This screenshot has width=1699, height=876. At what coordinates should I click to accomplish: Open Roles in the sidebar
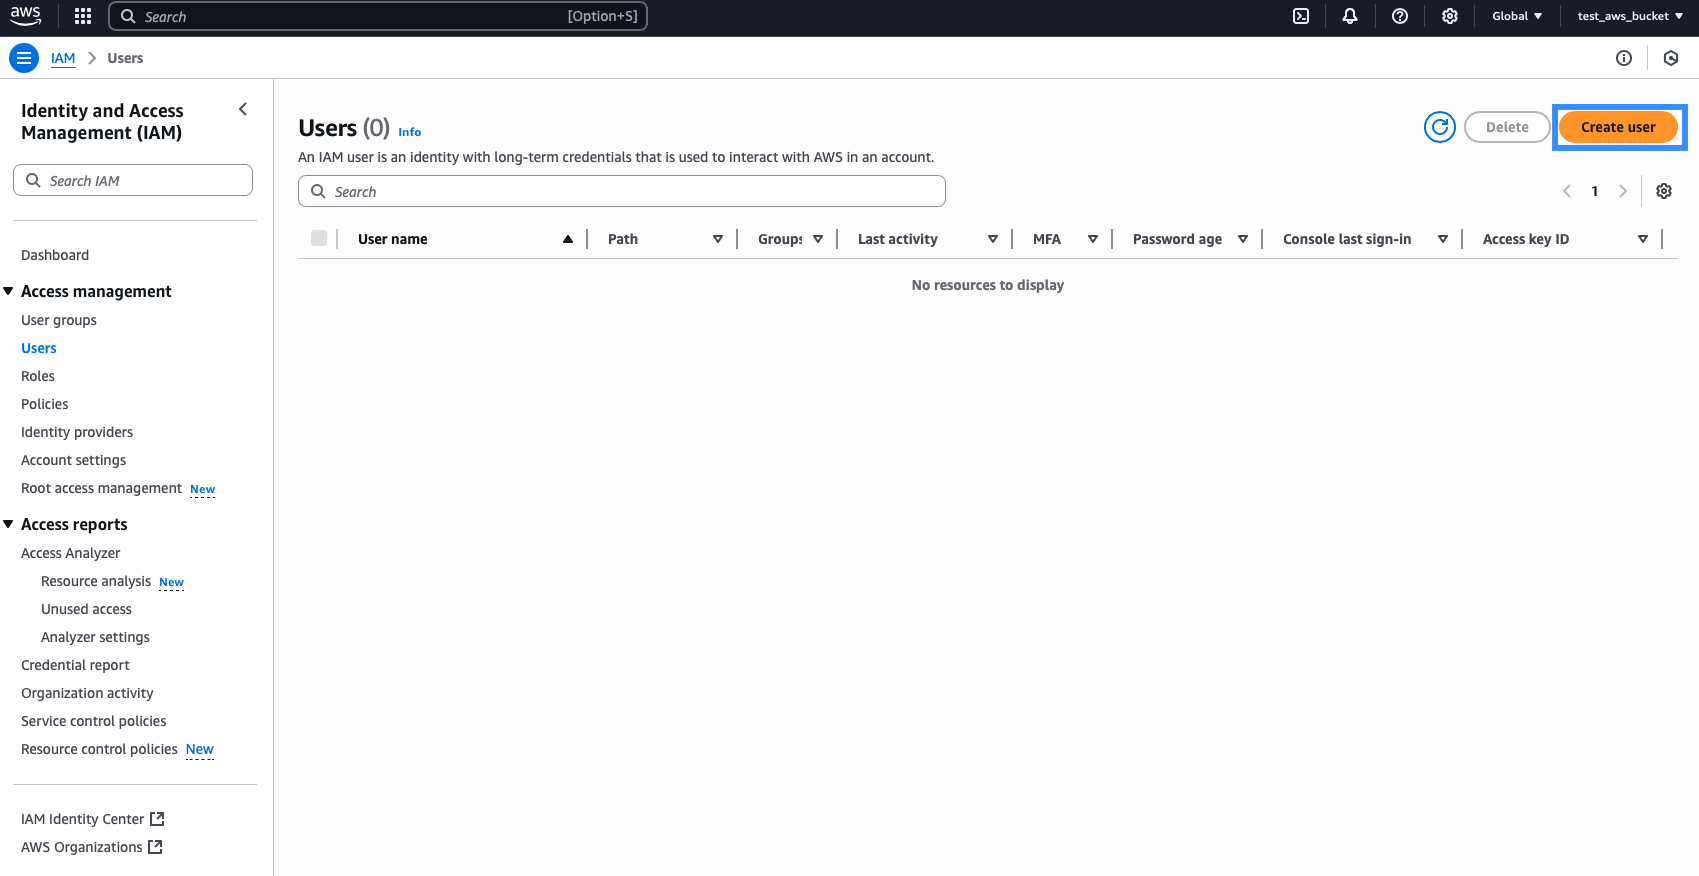click(38, 376)
